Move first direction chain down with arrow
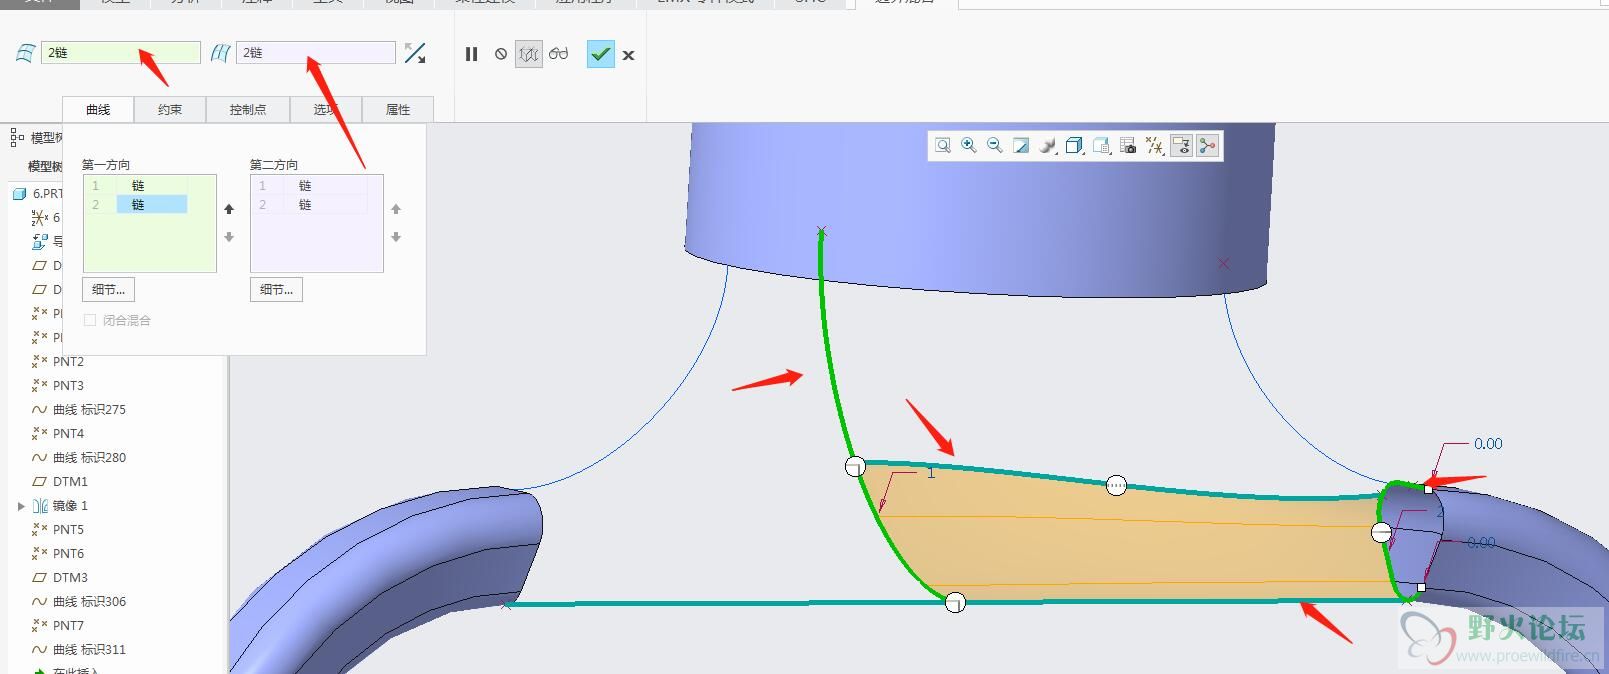 (x=229, y=237)
